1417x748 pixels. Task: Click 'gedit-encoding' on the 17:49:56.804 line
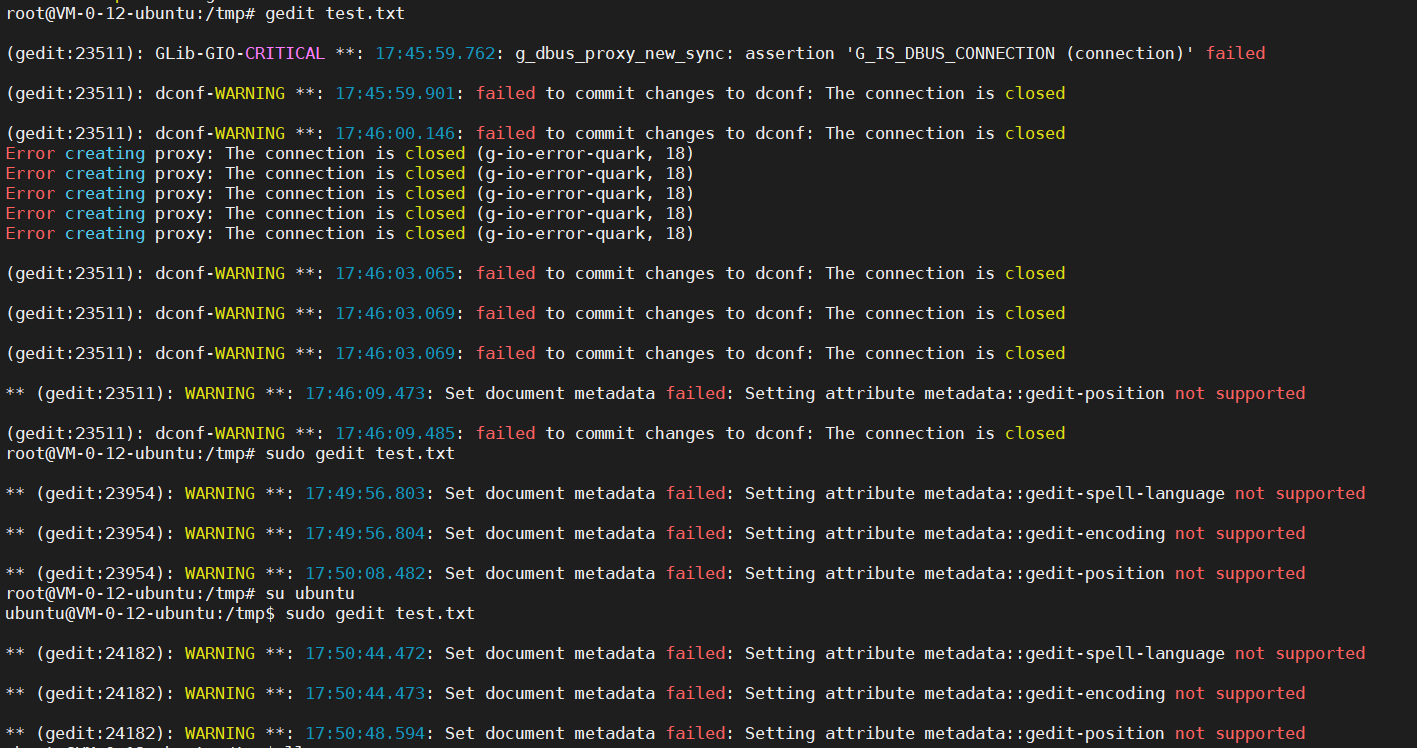(1095, 533)
